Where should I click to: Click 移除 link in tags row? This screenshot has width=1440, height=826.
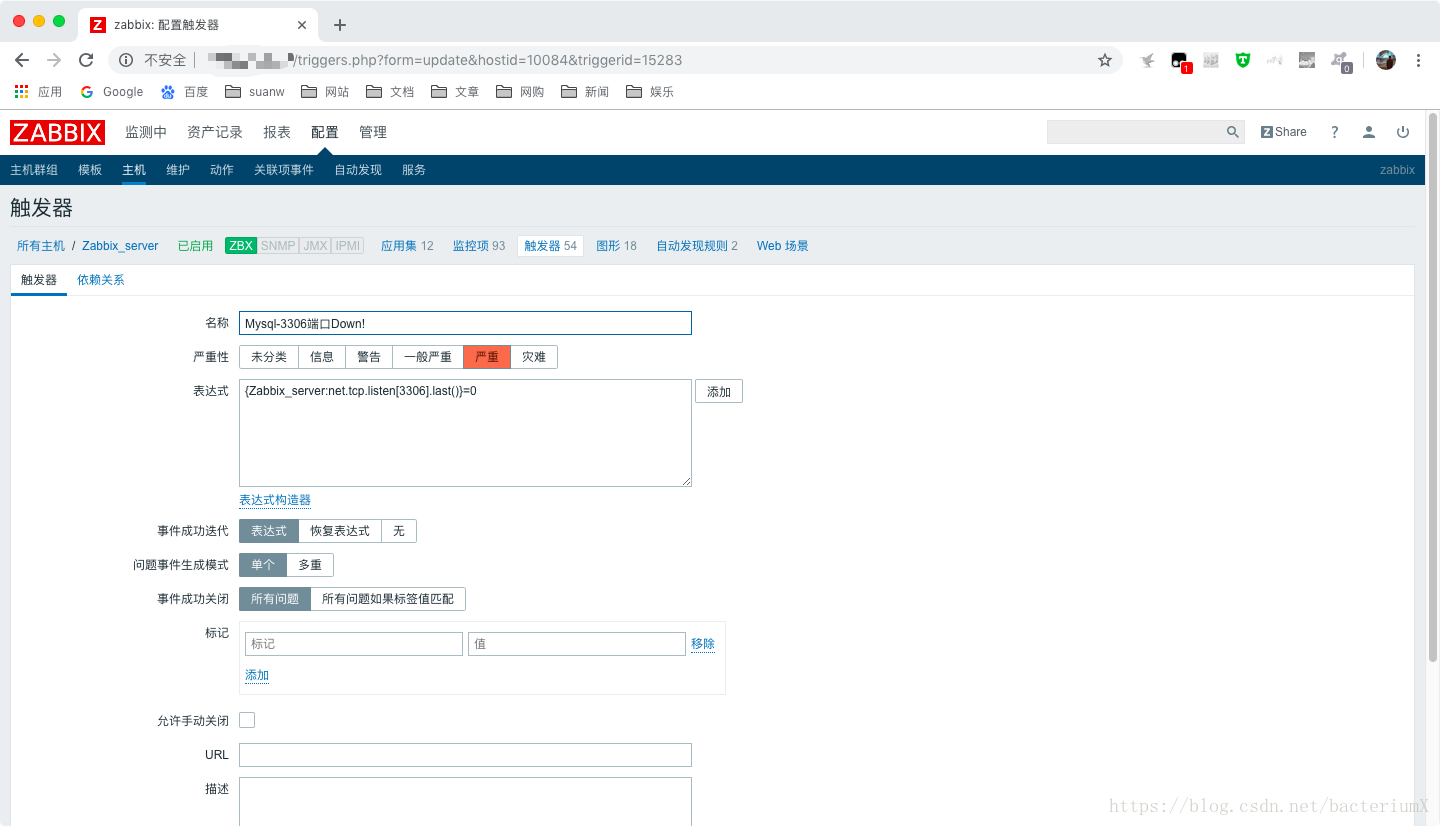point(703,644)
